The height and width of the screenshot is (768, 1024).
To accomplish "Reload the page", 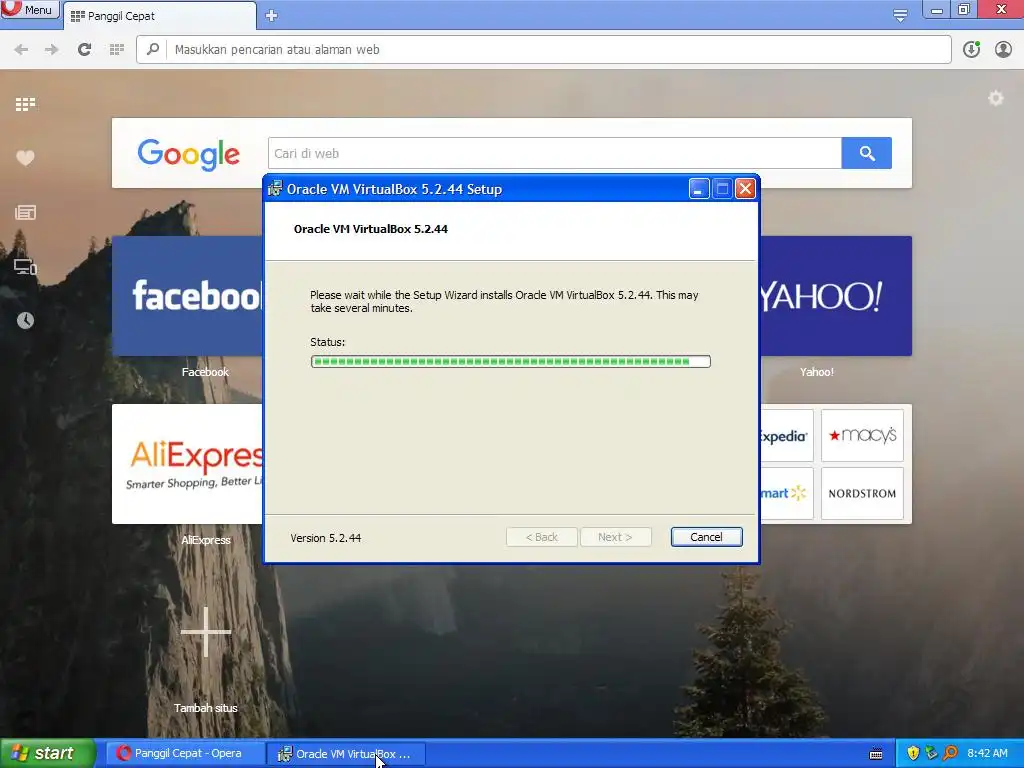I will point(84,50).
